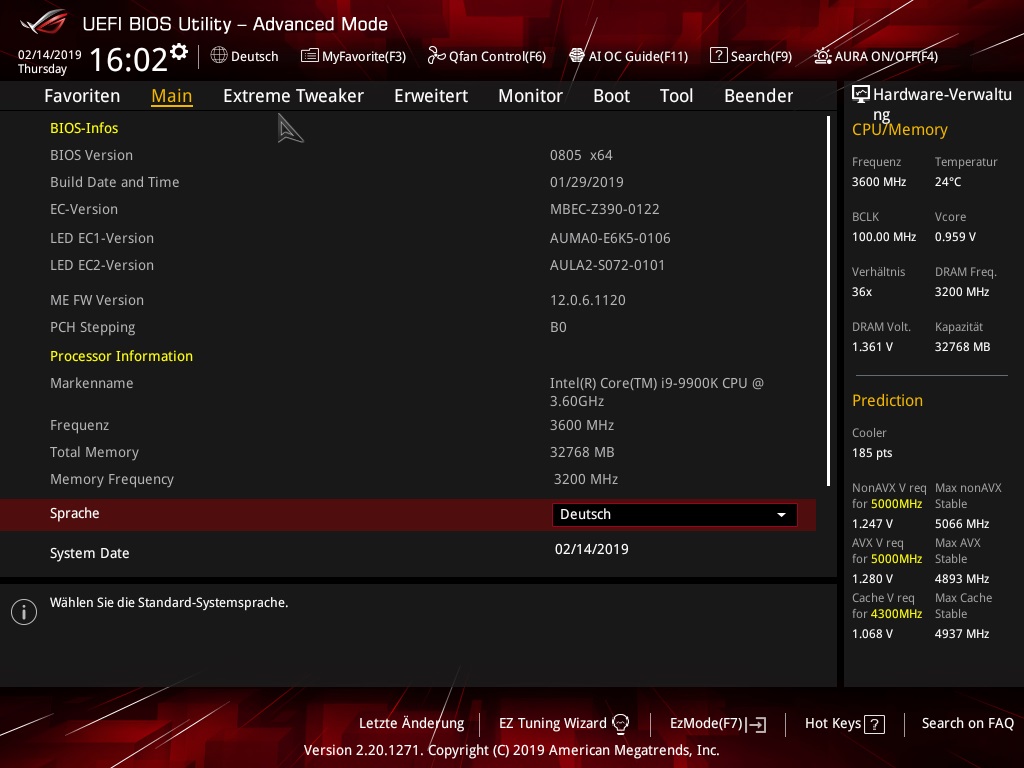Select the Main tab

(172, 96)
